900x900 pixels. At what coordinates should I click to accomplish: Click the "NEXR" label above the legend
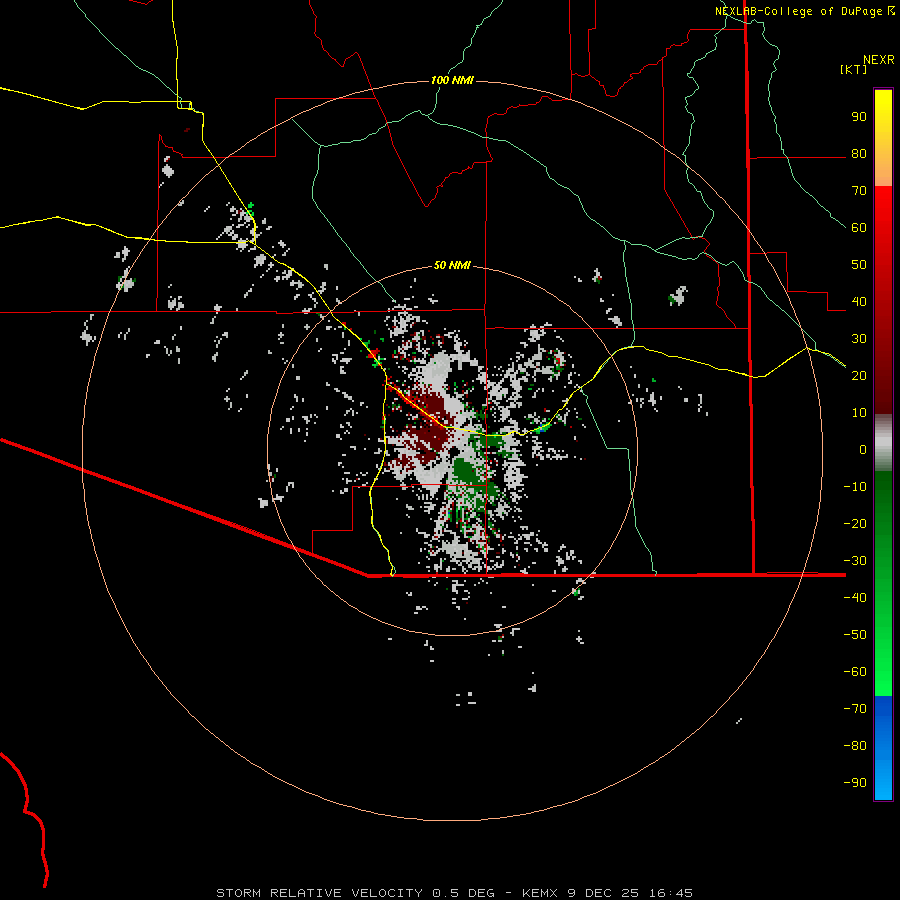(x=879, y=60)
